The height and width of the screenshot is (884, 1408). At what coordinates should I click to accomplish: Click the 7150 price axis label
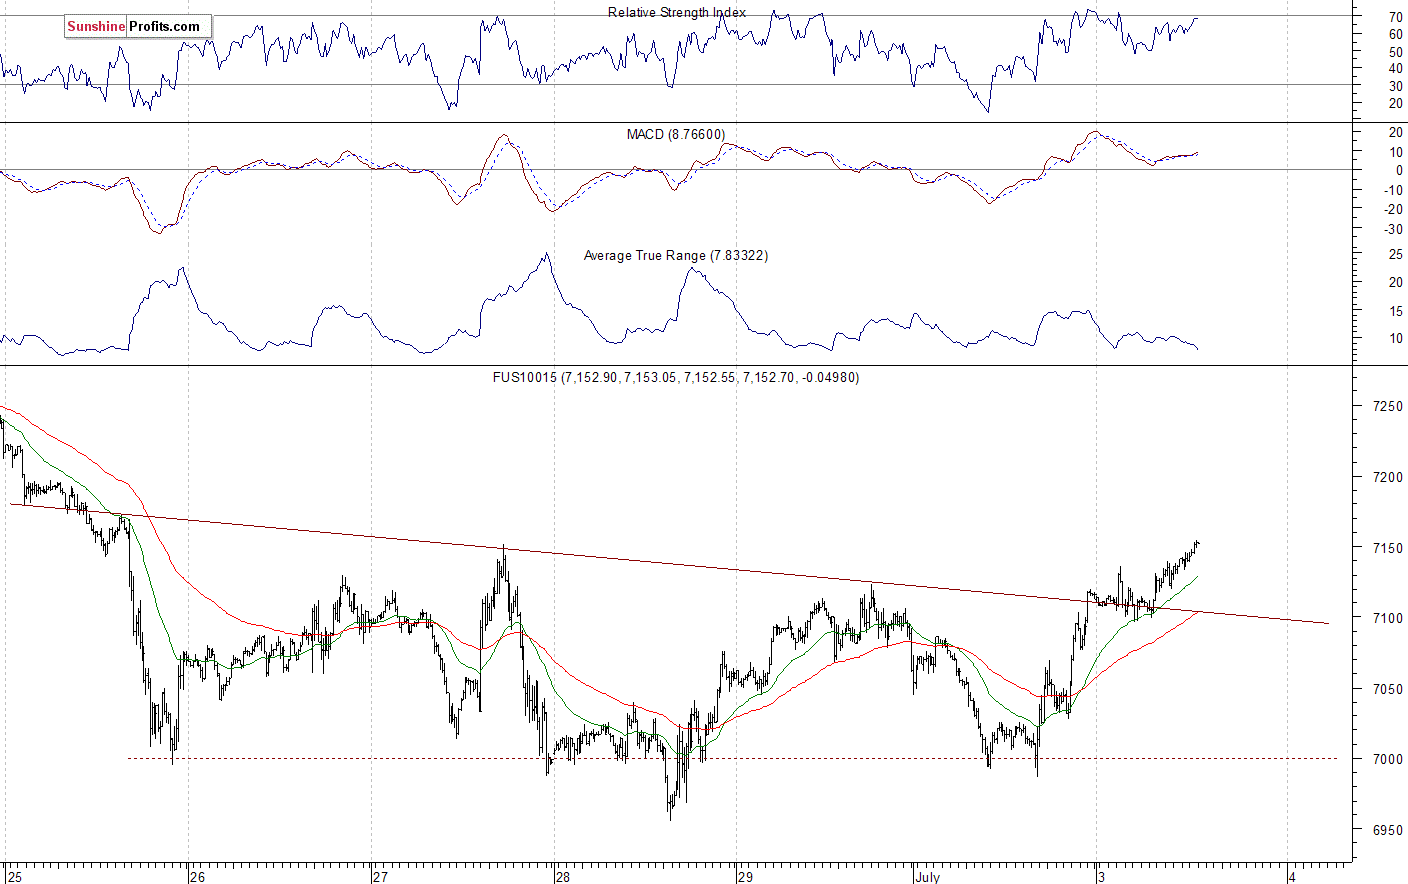point(1387,548)
